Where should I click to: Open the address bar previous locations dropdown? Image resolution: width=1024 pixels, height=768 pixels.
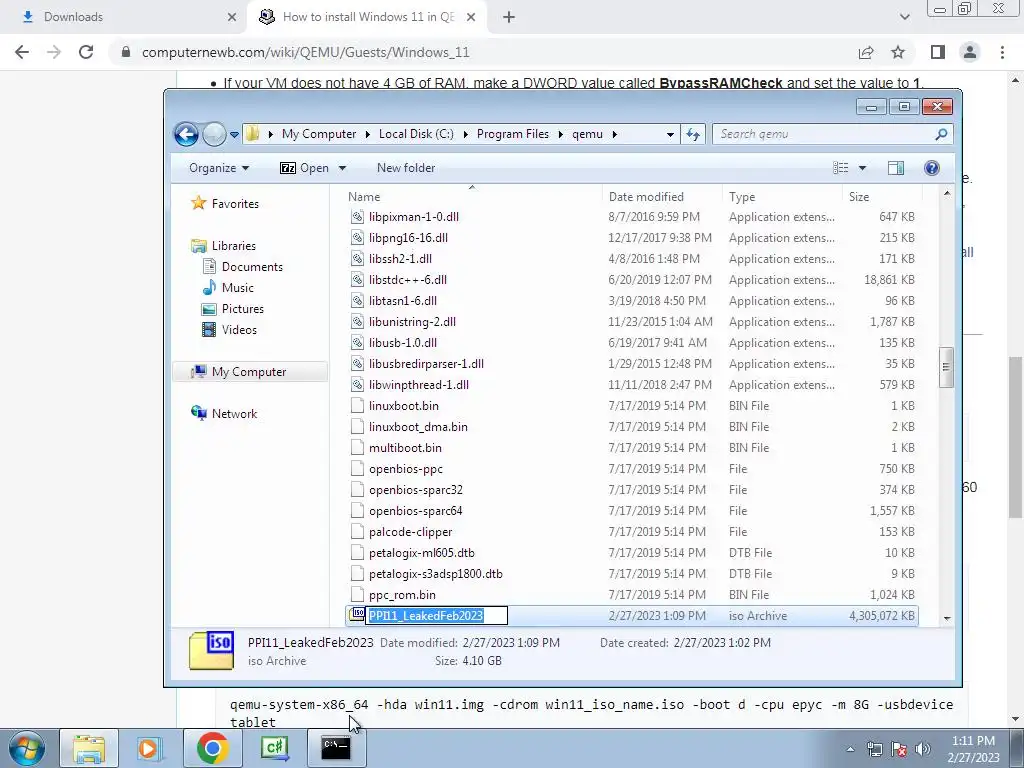click(670, 134)
